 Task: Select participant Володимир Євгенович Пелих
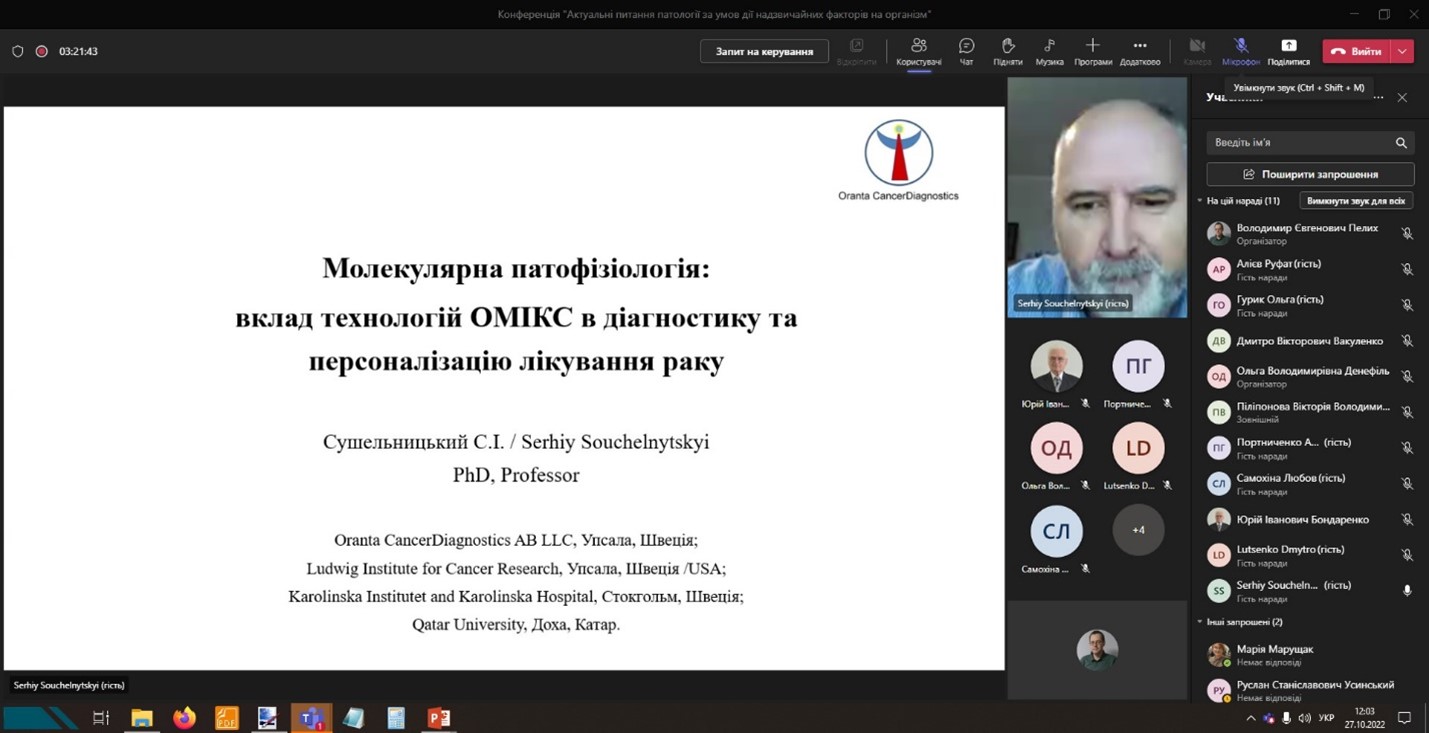click(x=1306, y=234)
